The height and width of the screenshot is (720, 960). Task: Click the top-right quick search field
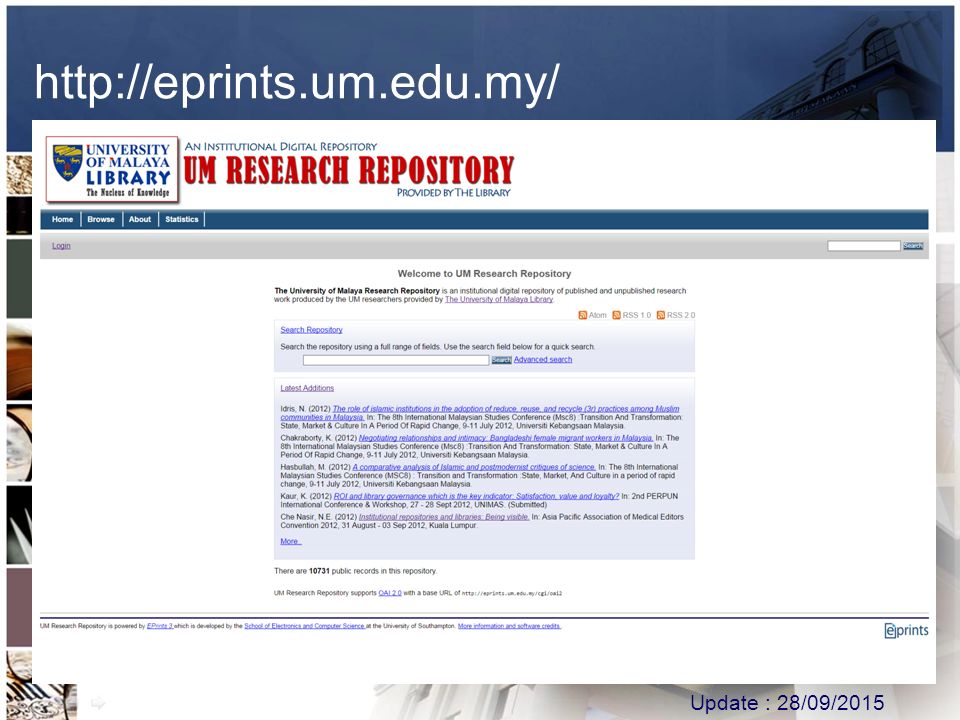(x=863, y=246)
